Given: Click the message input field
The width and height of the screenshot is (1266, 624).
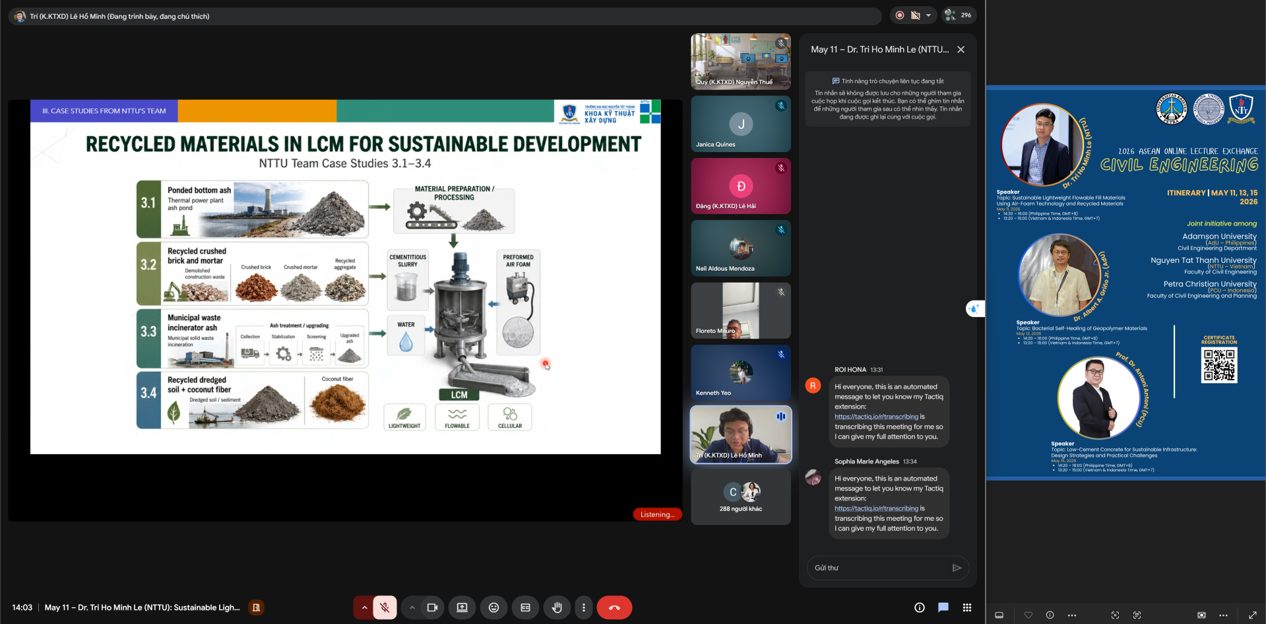Looking at the screenshot, I should click(x=880, y=567).
